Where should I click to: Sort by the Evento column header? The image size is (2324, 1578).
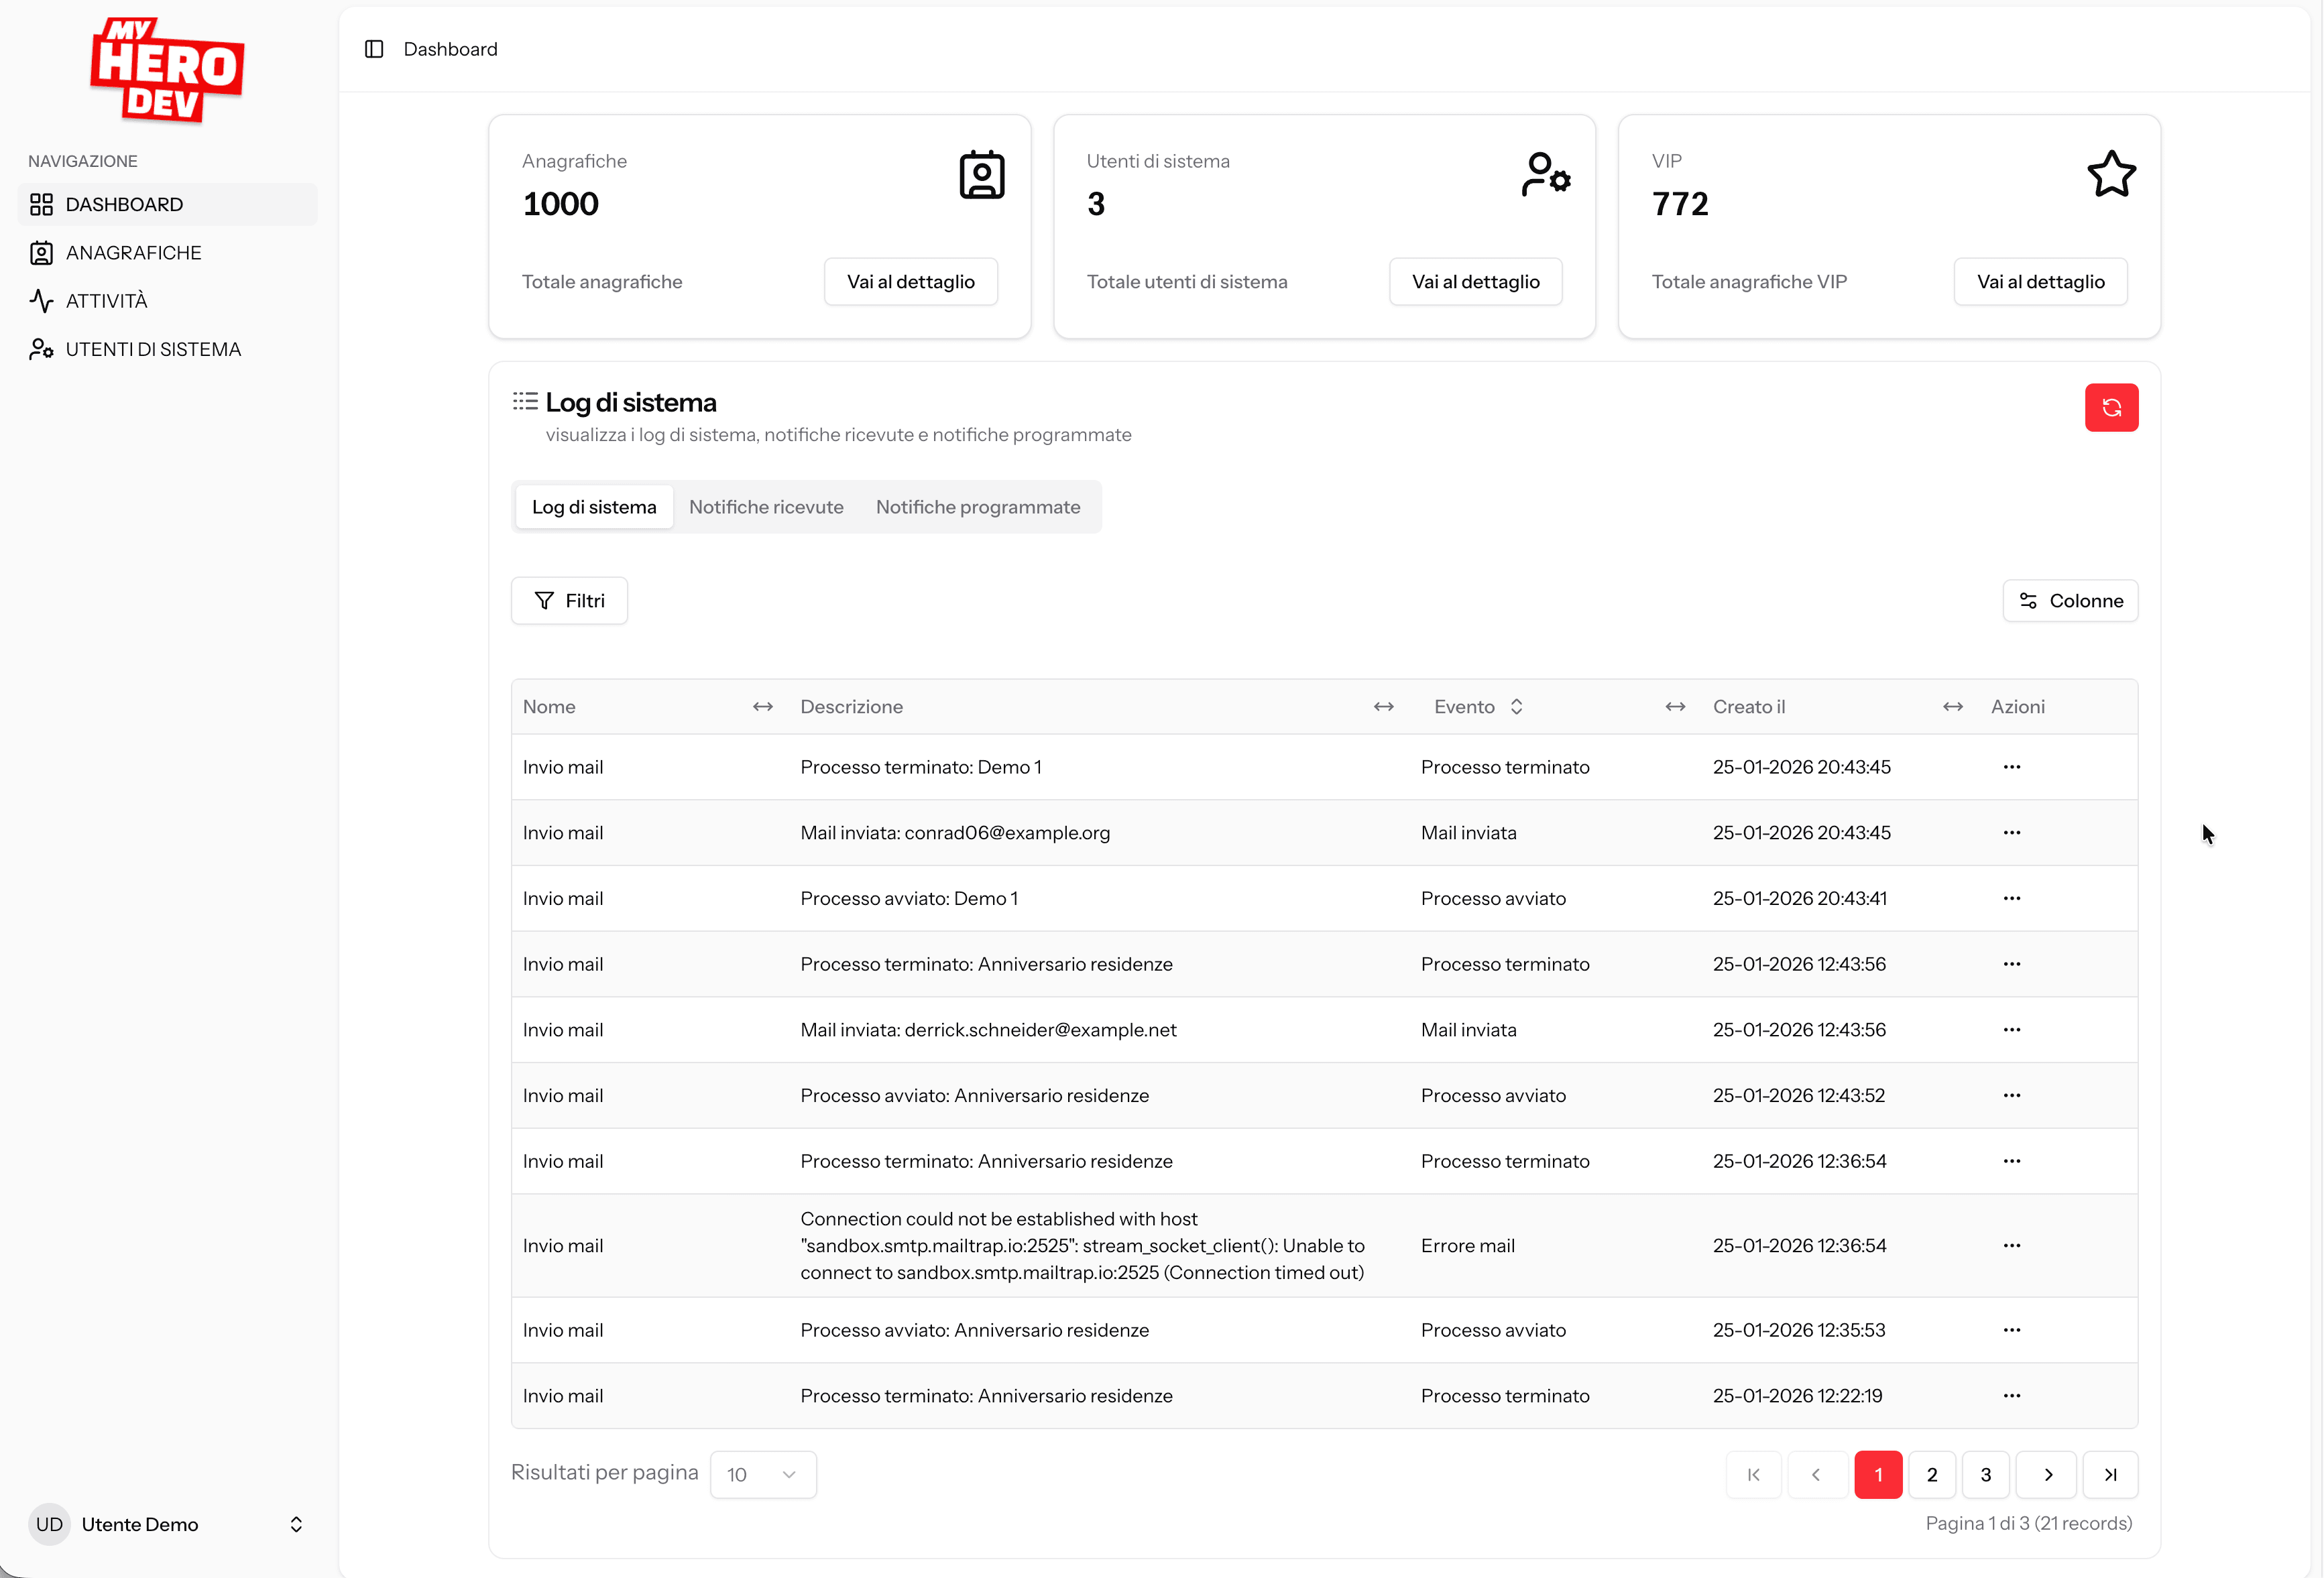point(1478,707)
